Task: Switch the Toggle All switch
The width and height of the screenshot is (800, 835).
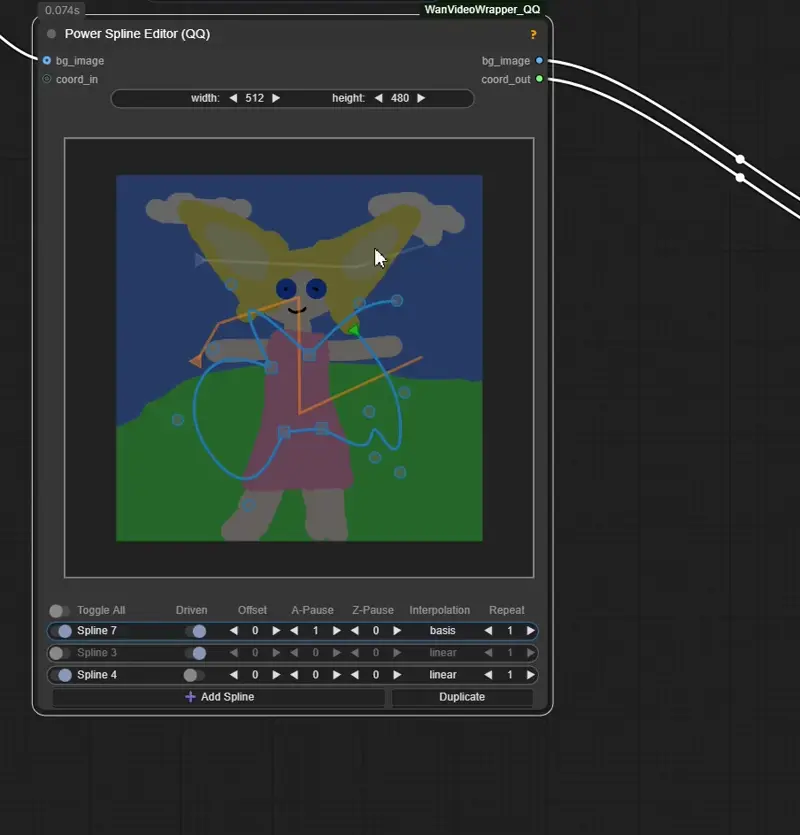Action: point(59,610)
